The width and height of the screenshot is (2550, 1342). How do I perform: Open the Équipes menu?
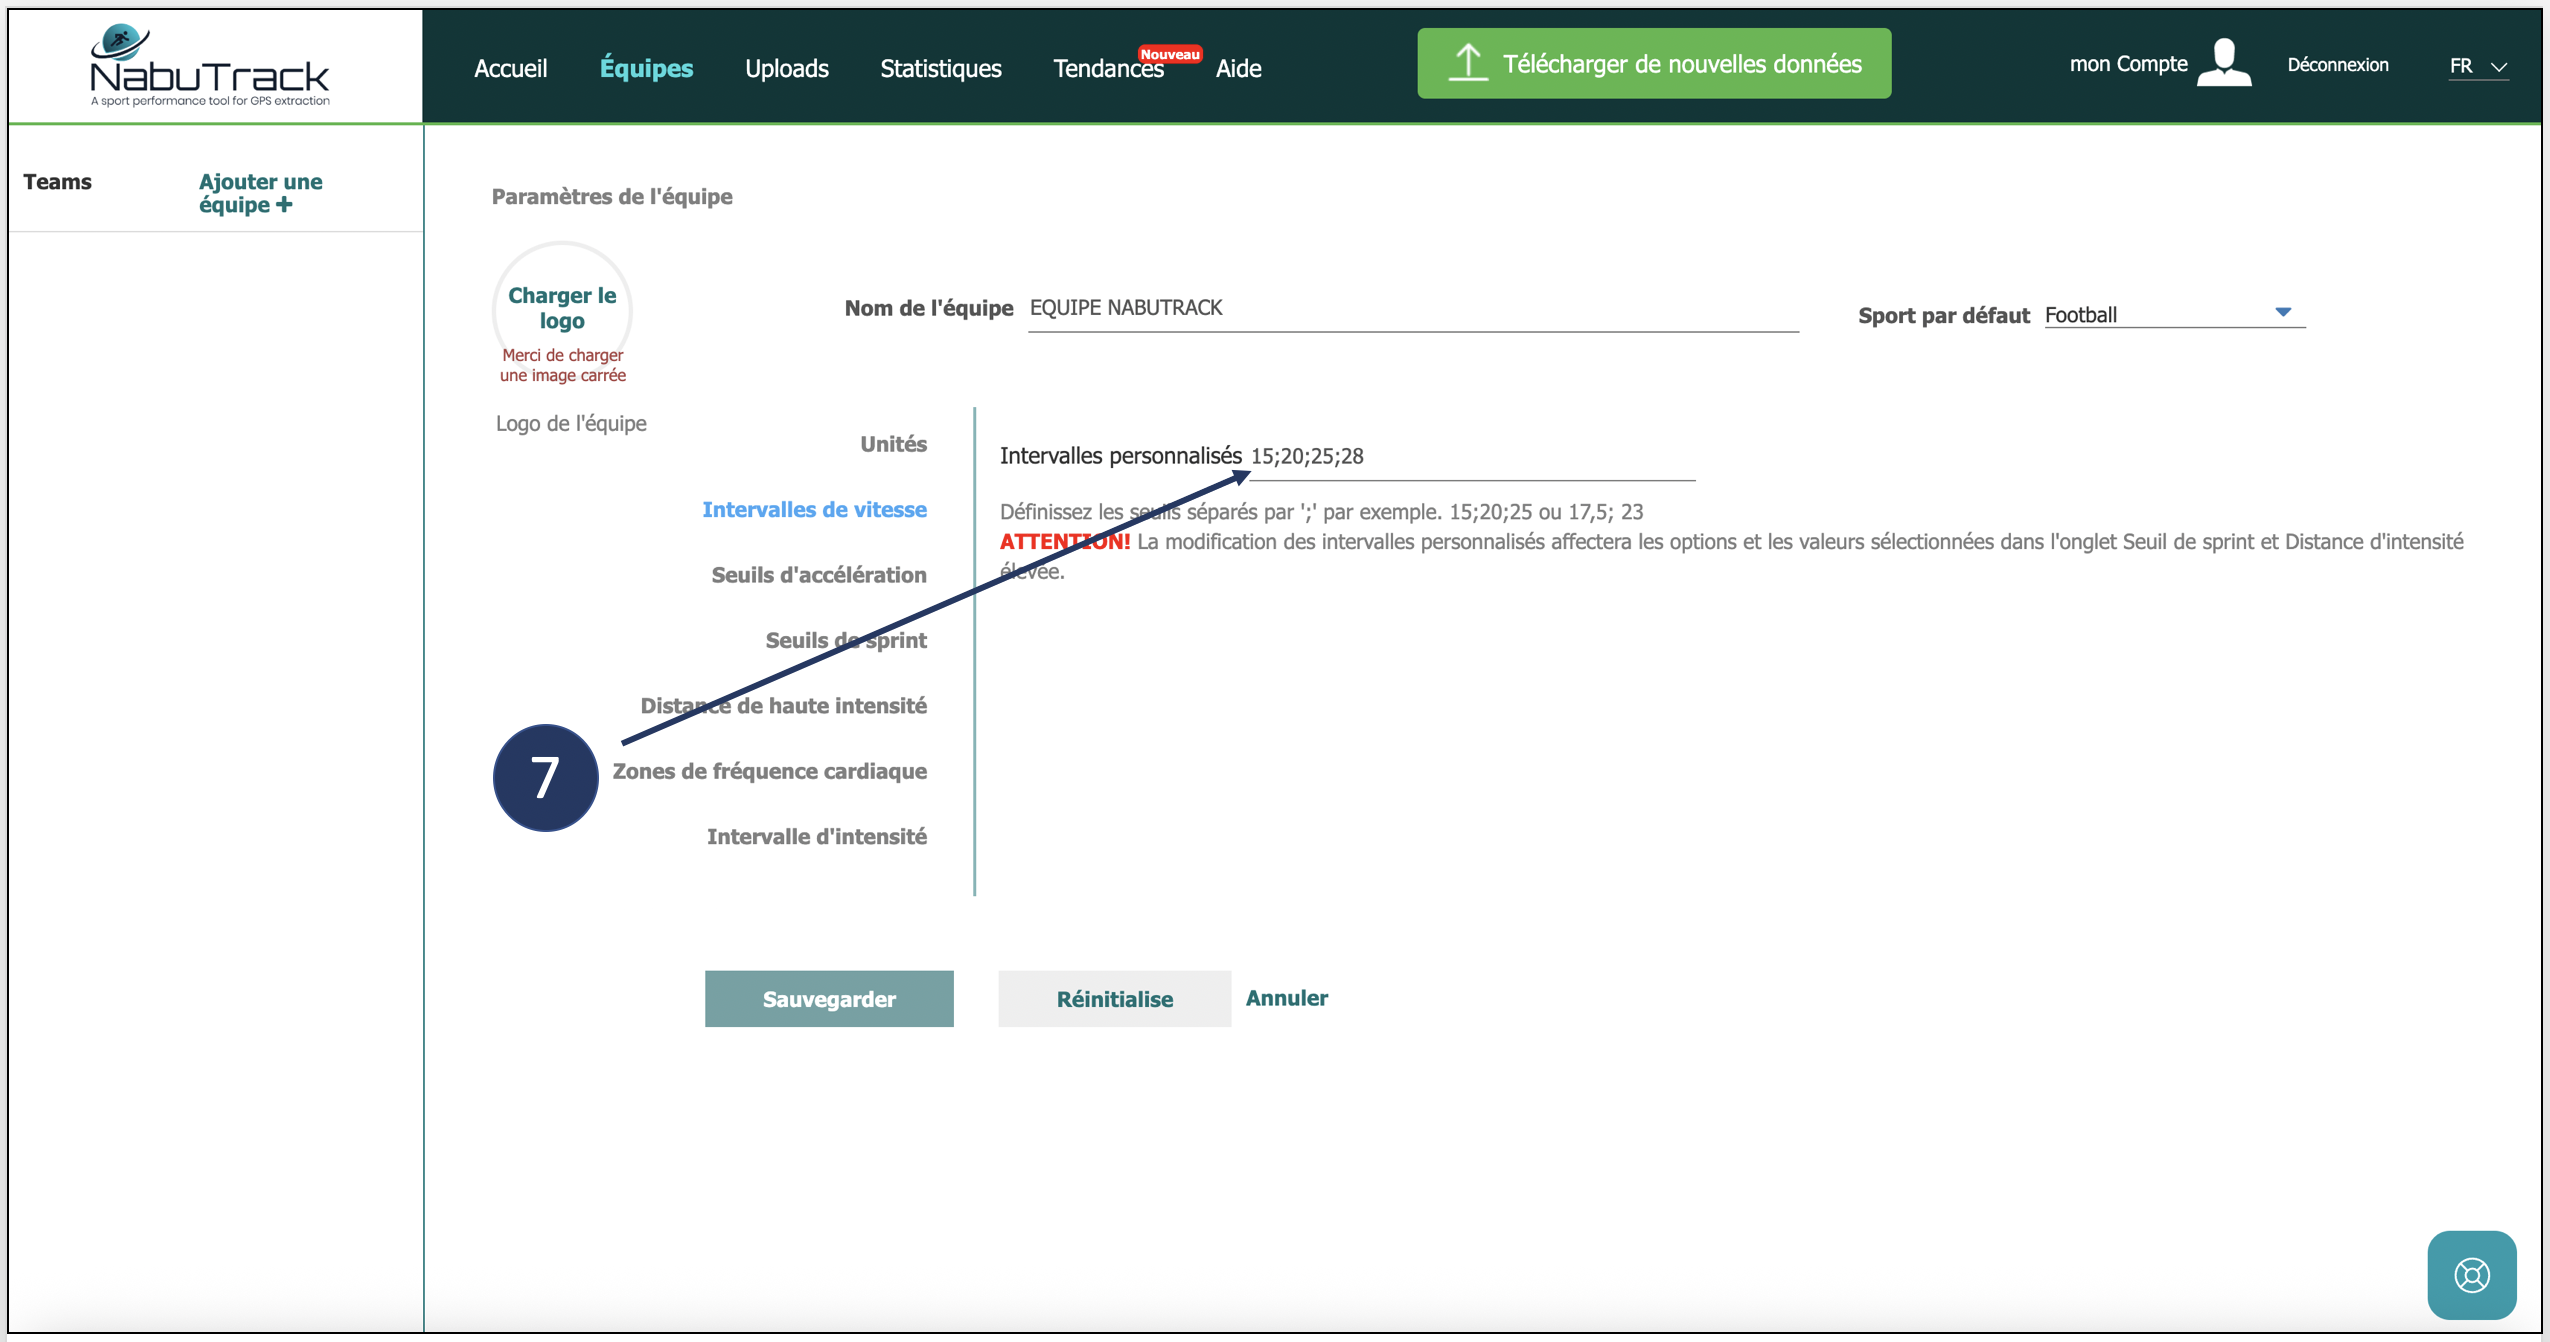pos(646,68)
